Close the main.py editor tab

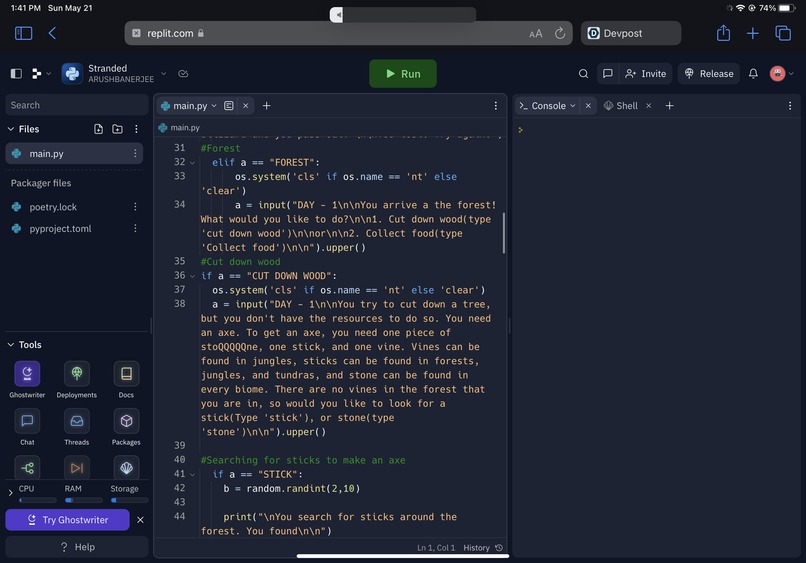coord(246,105)
